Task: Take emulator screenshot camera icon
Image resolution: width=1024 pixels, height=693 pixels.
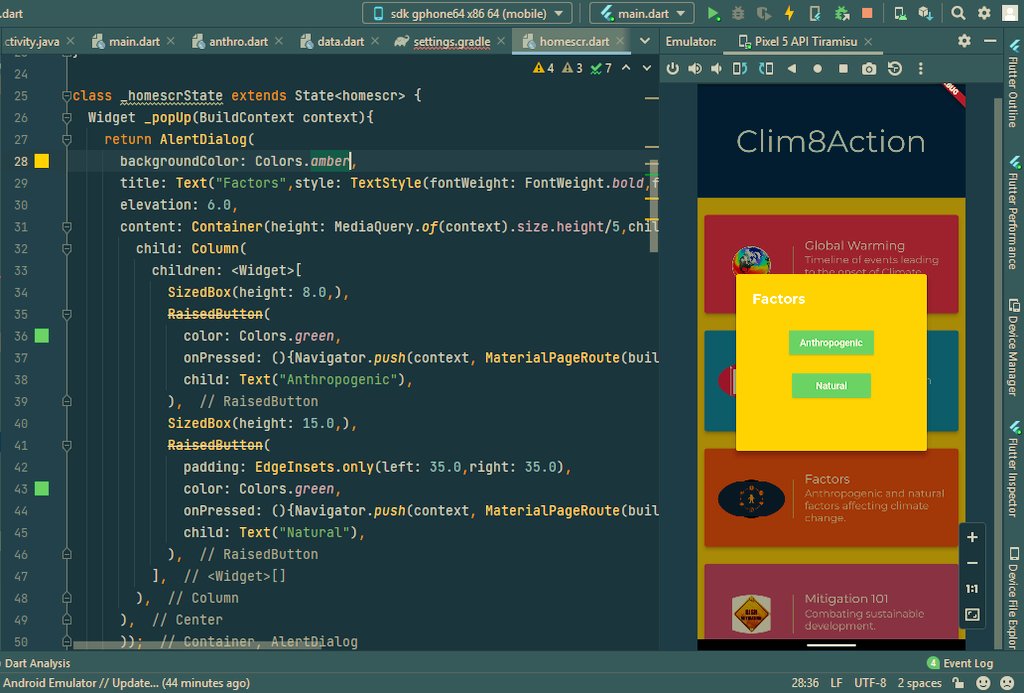Action: (869, 69)
